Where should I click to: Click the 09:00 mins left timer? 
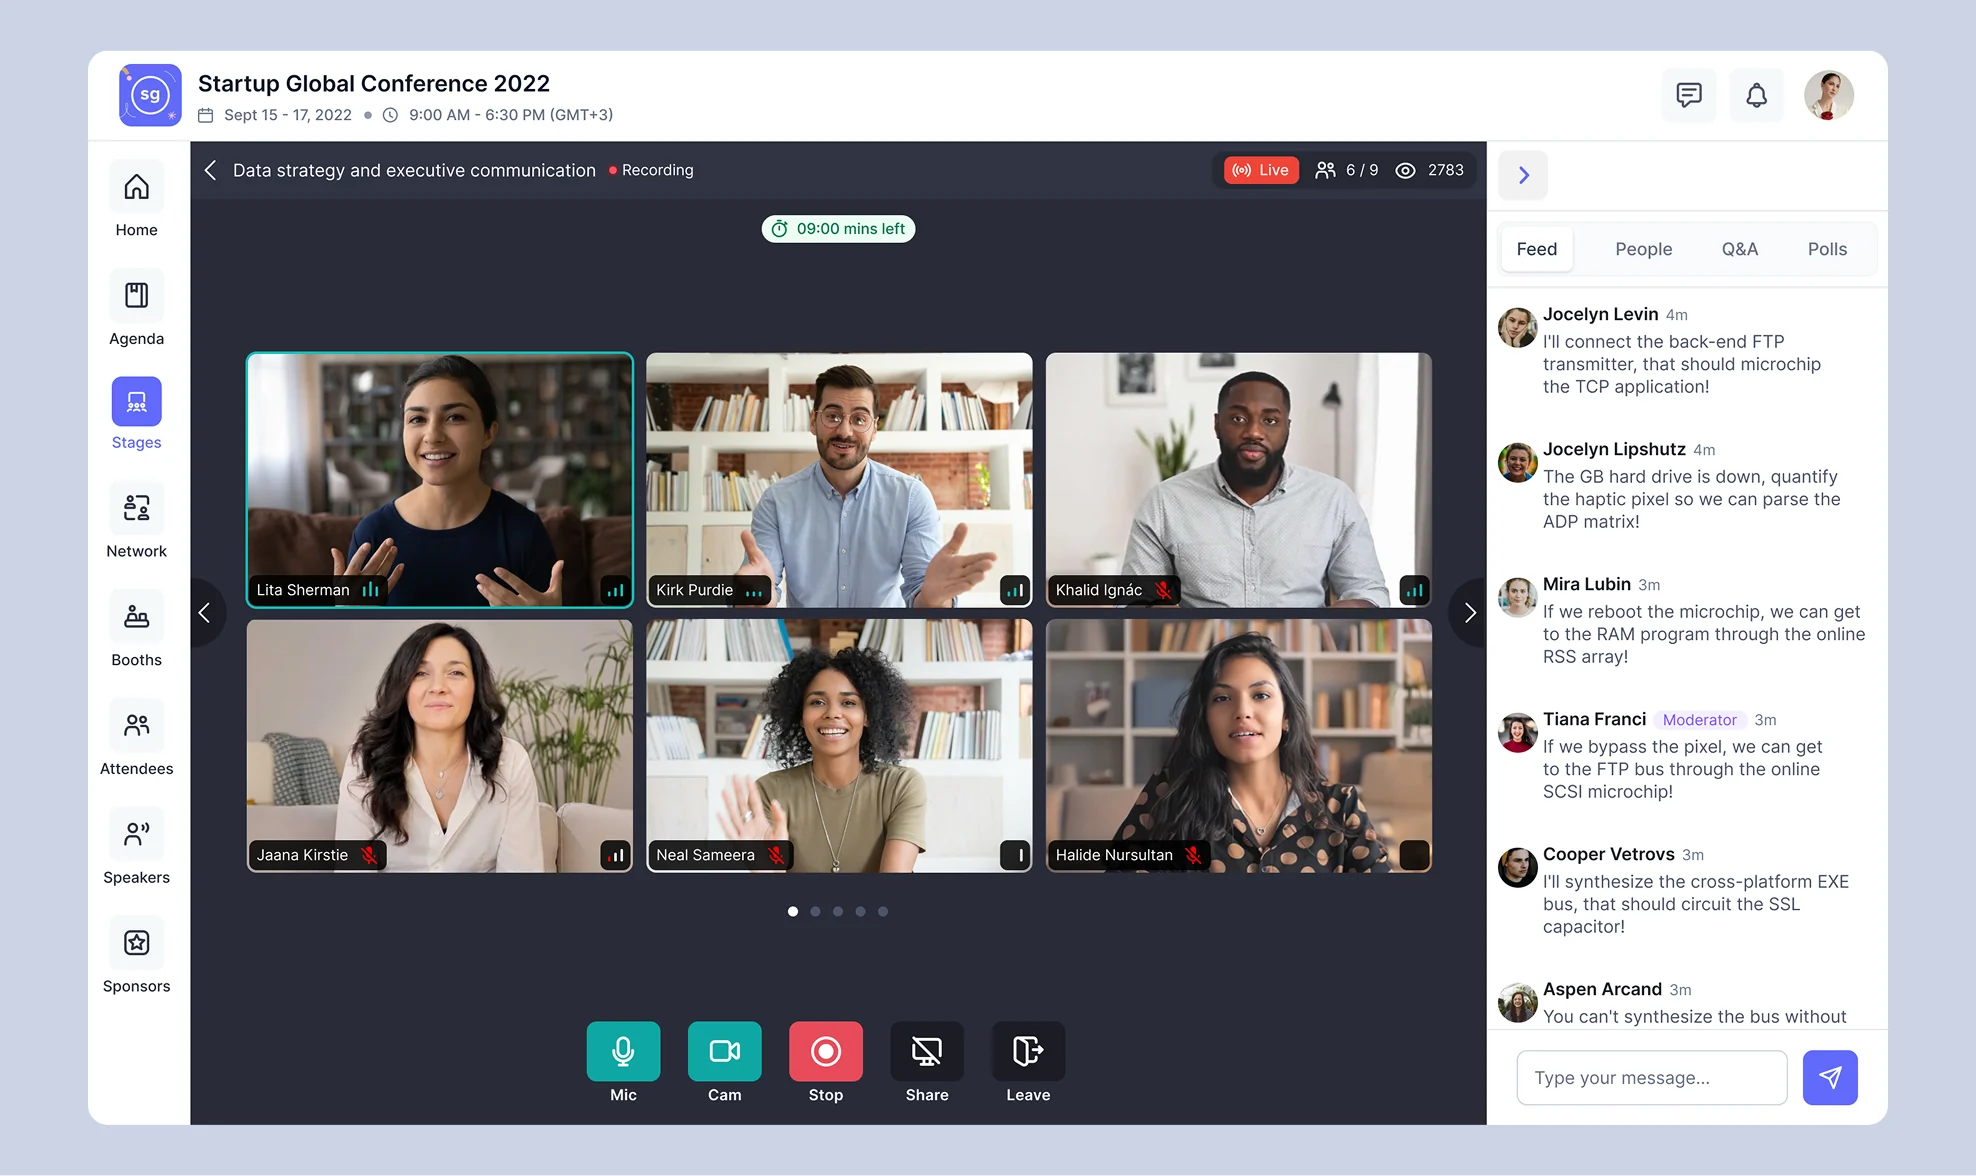click(838, 229)
